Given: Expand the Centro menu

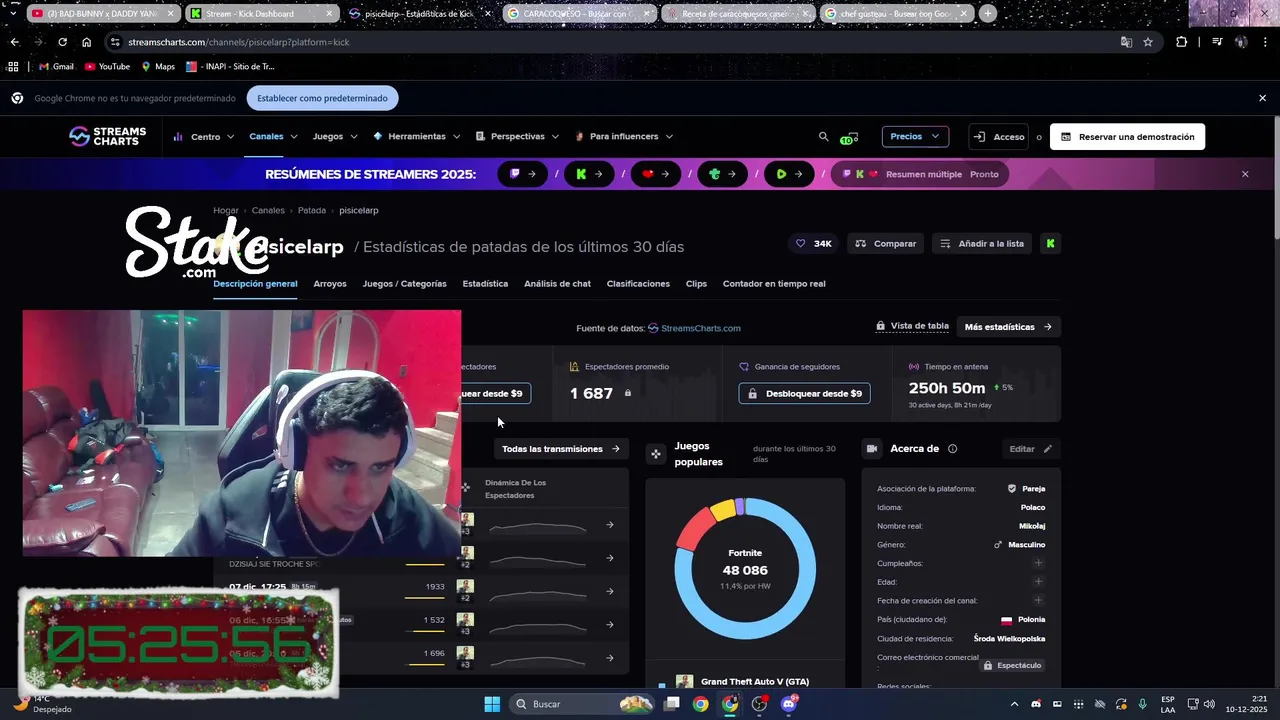Looking at the screenshot, I should [204, 137].
